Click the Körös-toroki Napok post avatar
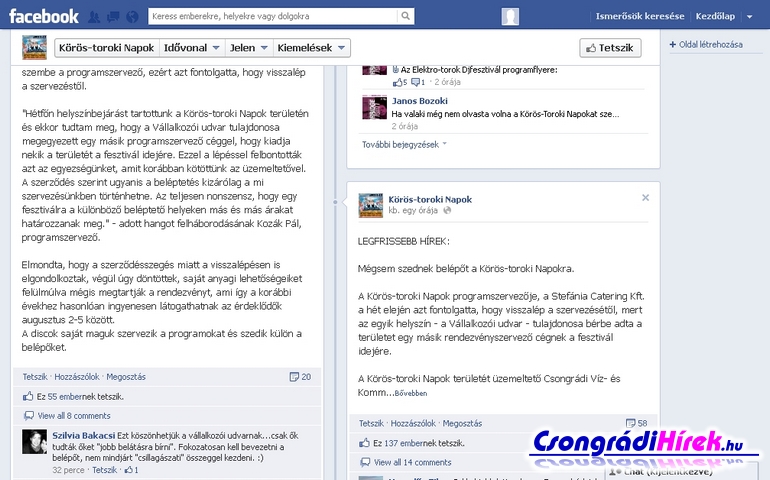Viewport: 770px width, 480px height. [x=371, y=205]
